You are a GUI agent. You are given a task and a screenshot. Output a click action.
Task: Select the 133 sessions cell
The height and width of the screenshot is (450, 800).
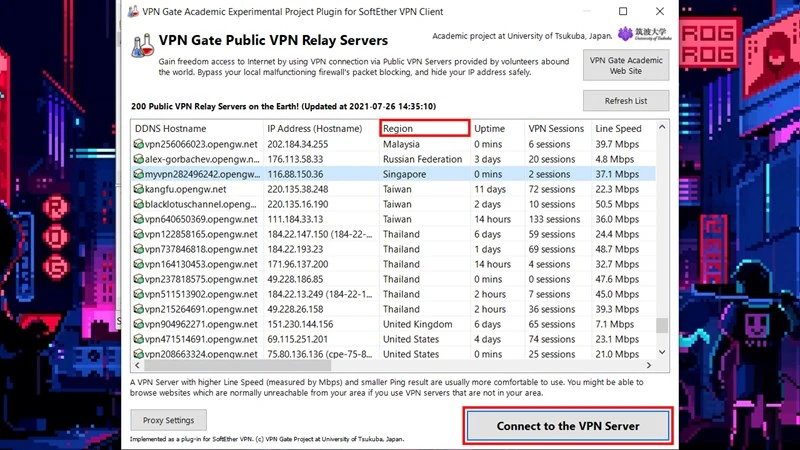point(554,219)
